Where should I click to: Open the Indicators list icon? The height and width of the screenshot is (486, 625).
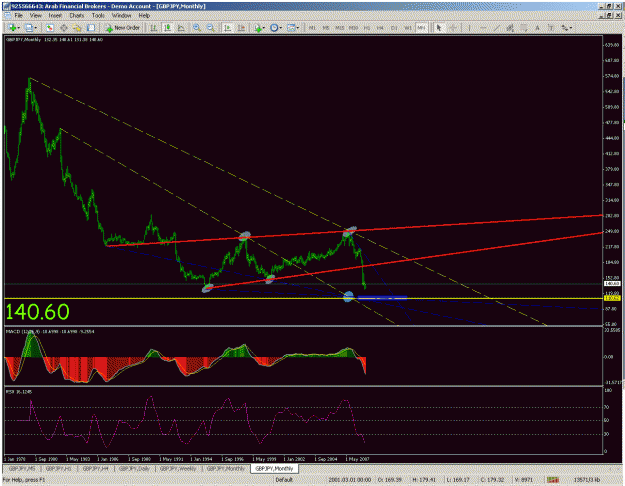pyautogui.click(x=257, y=28)
